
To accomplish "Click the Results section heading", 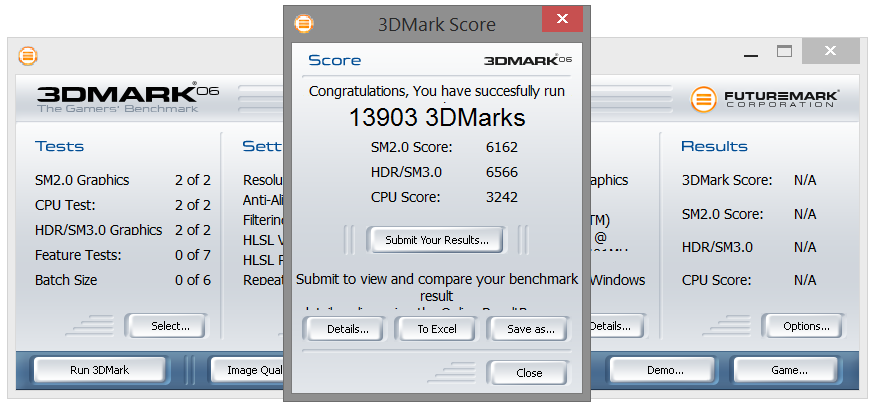I will click(x=714, y=147).
